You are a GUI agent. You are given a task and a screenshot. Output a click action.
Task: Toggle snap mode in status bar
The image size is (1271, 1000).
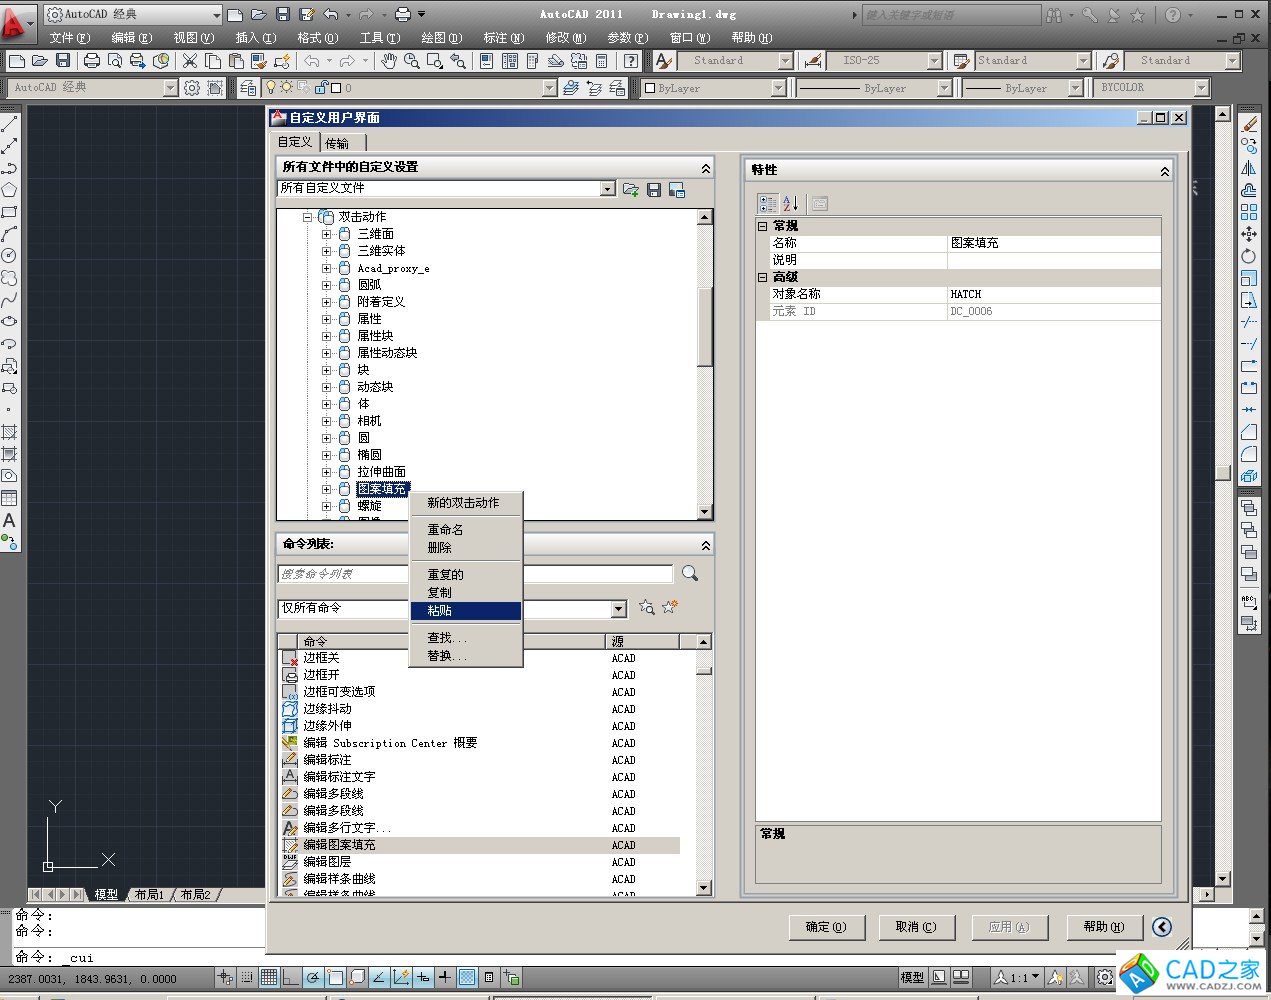[247, 977]
